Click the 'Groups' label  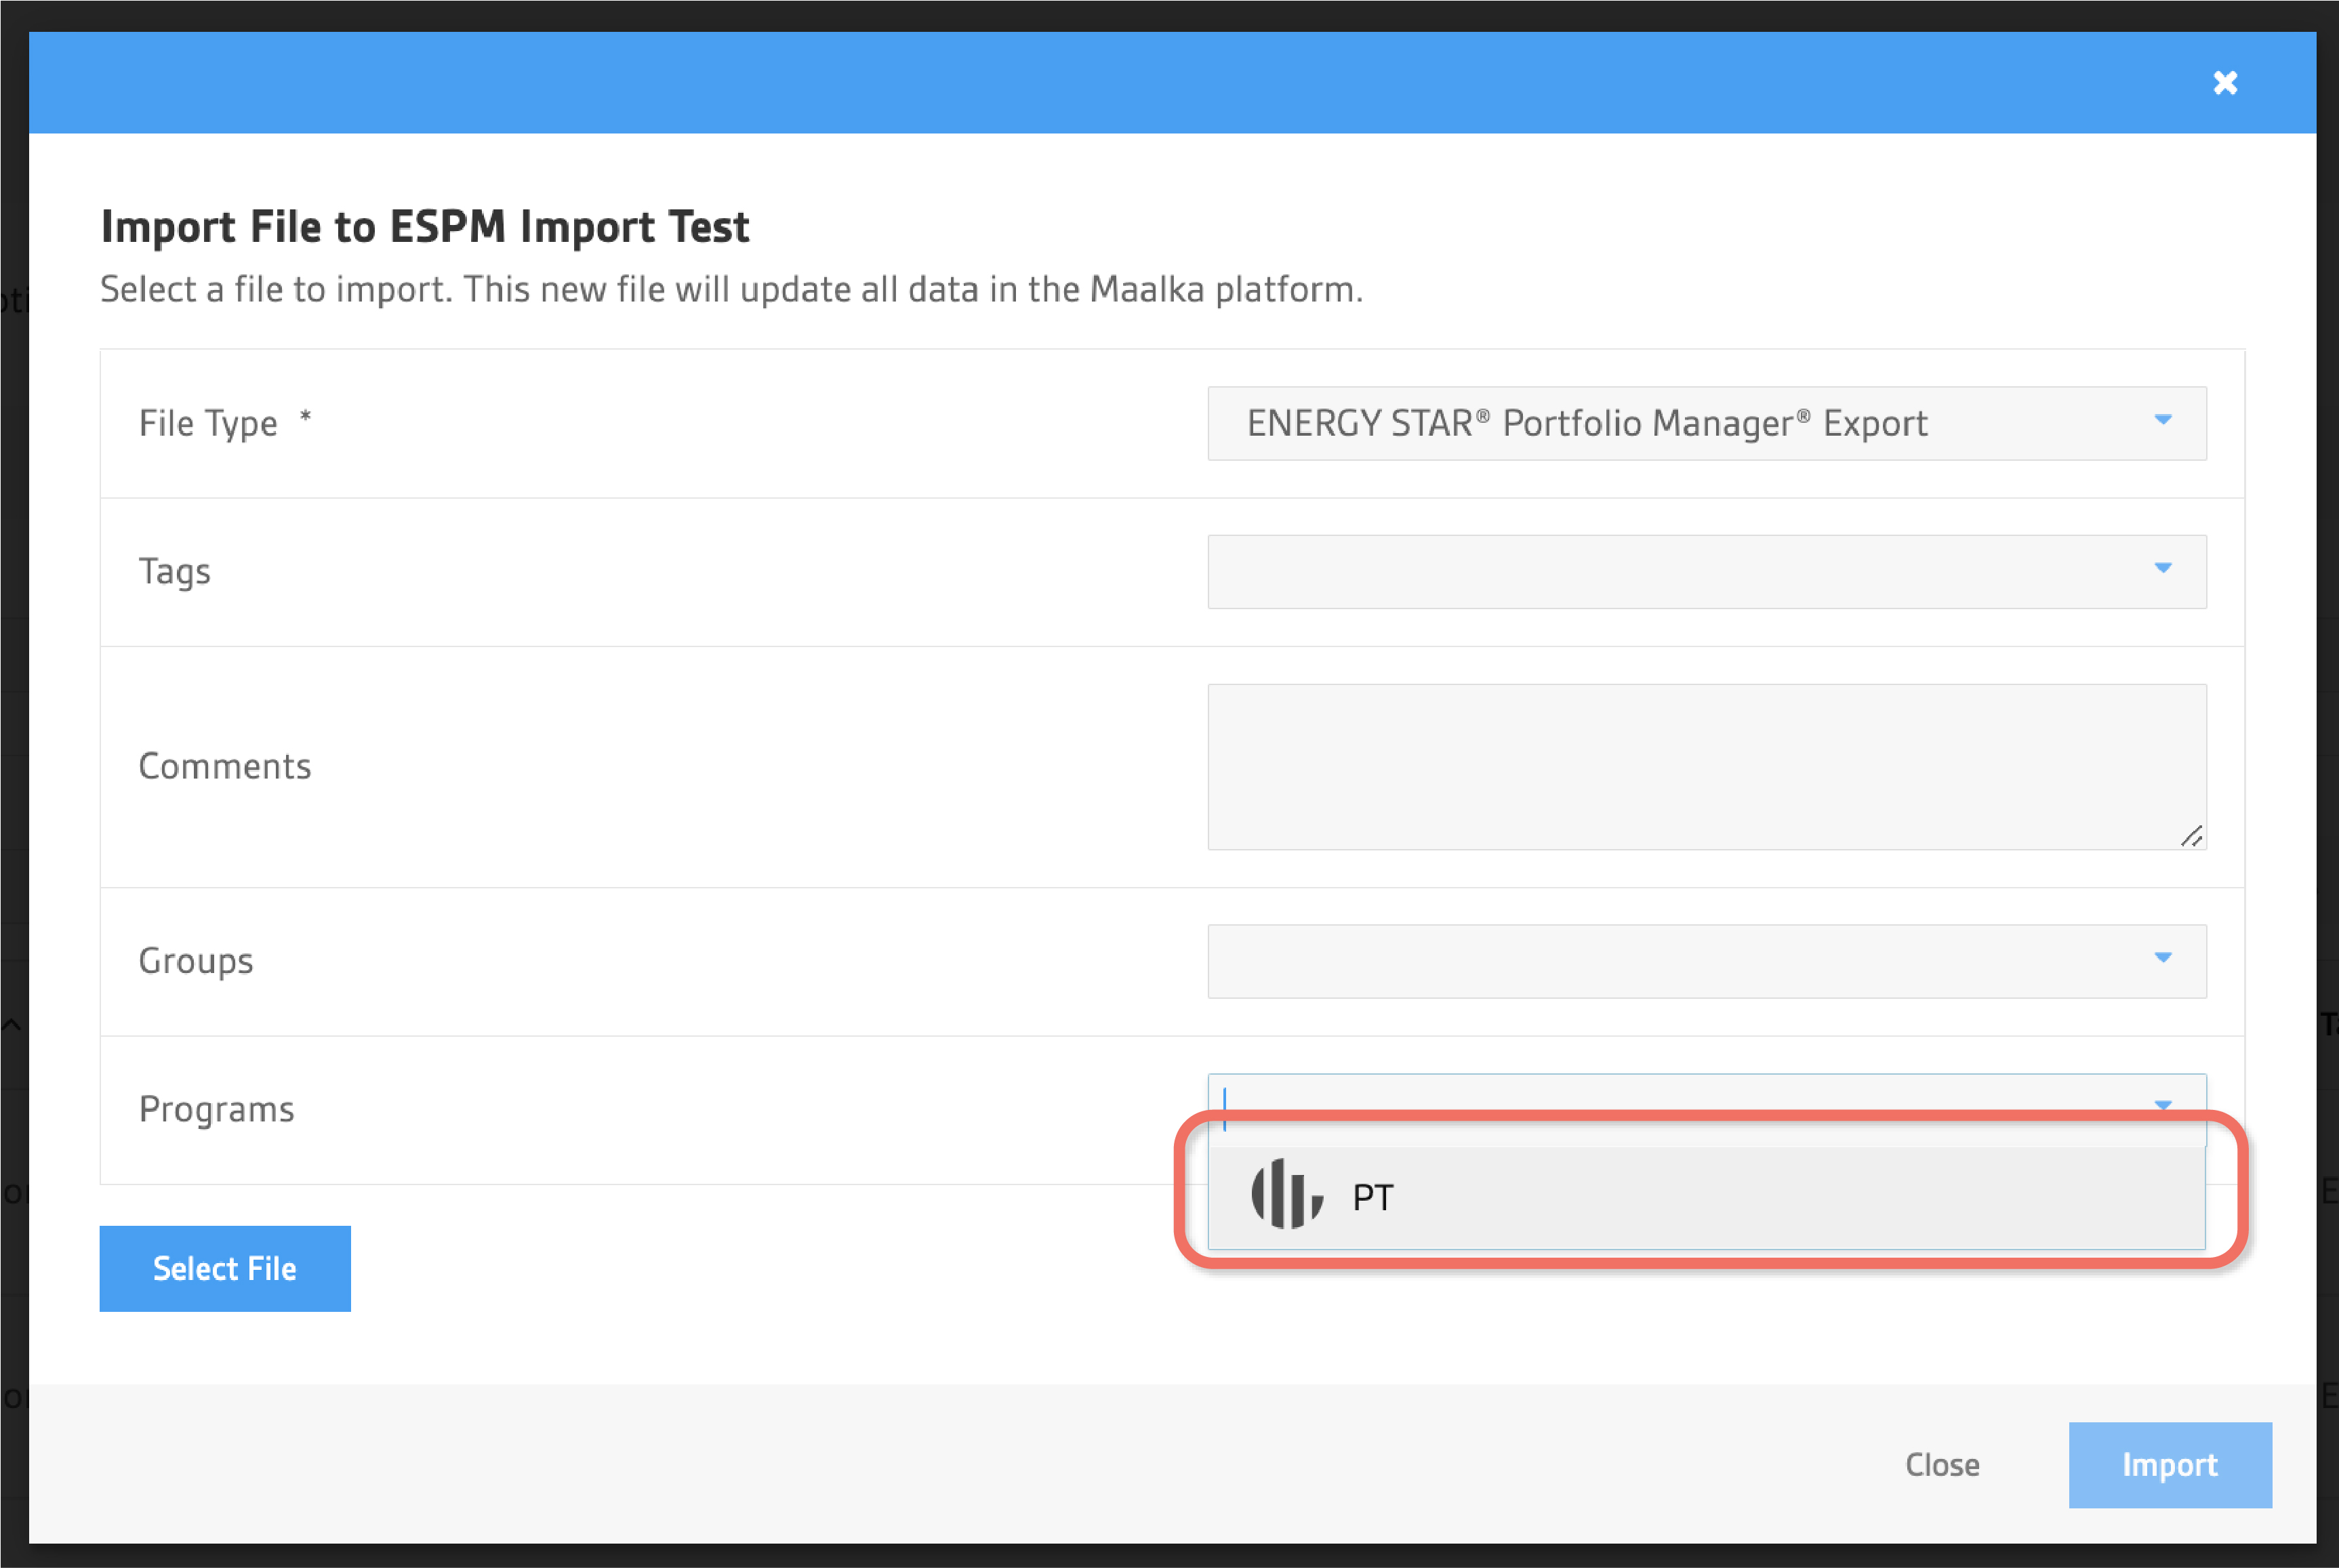(x=196, y=961)
